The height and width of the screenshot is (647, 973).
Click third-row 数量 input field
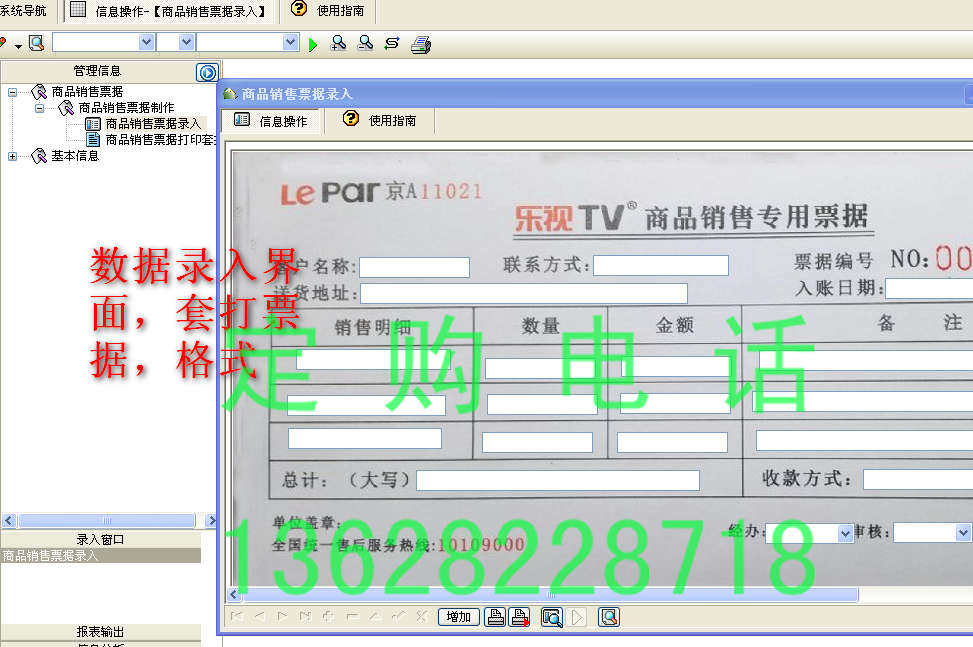pos(537,442)
